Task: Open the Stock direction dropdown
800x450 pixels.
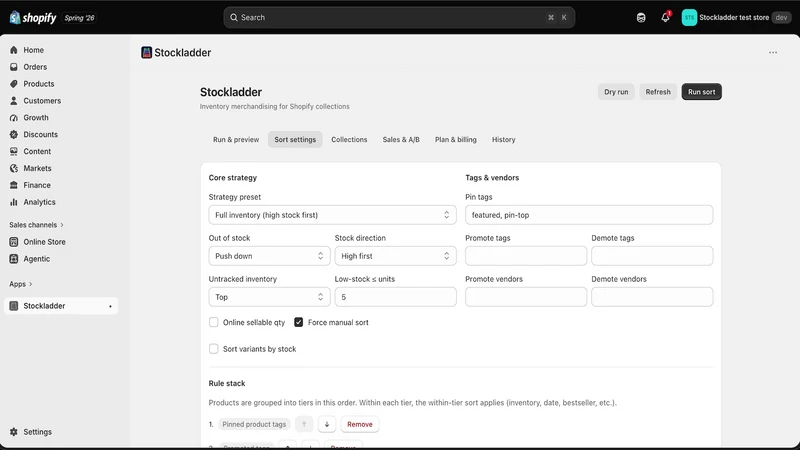Action: pos(395,256)
